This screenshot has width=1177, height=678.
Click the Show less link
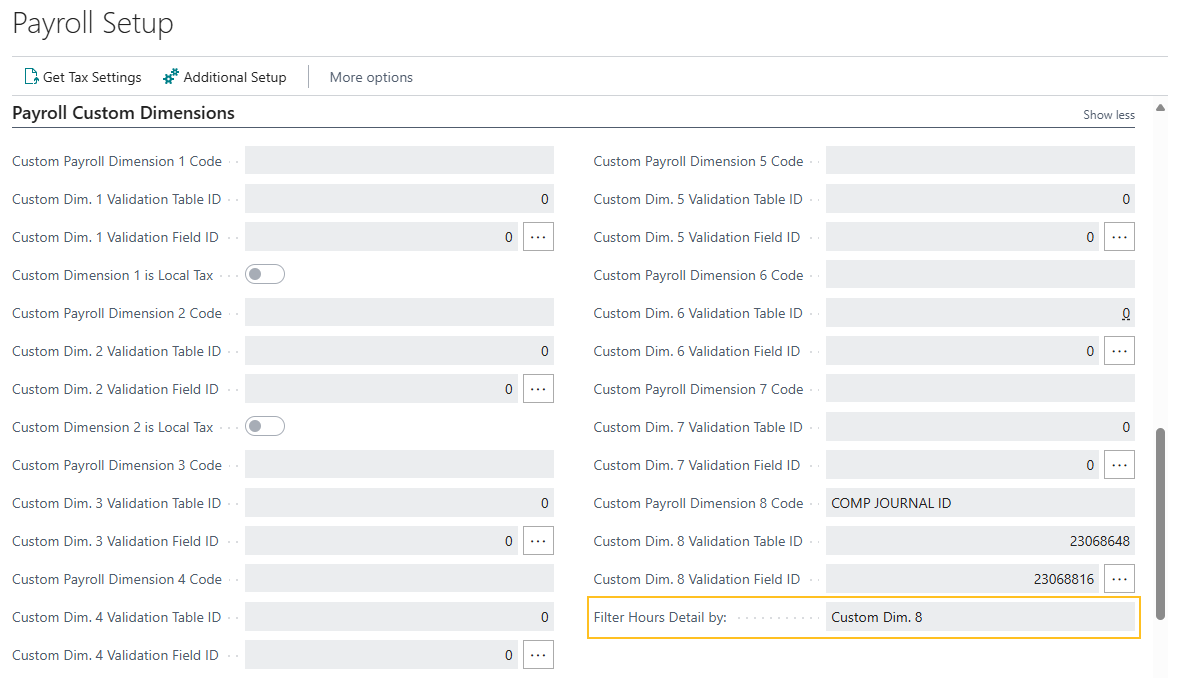pyautogui.click(x=1108, y=114)
